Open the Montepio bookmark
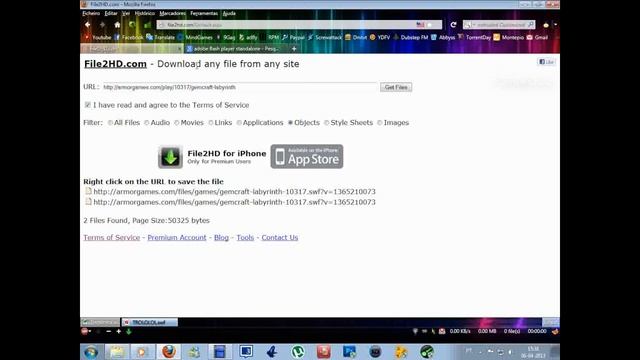 click(x=509, y=38)
